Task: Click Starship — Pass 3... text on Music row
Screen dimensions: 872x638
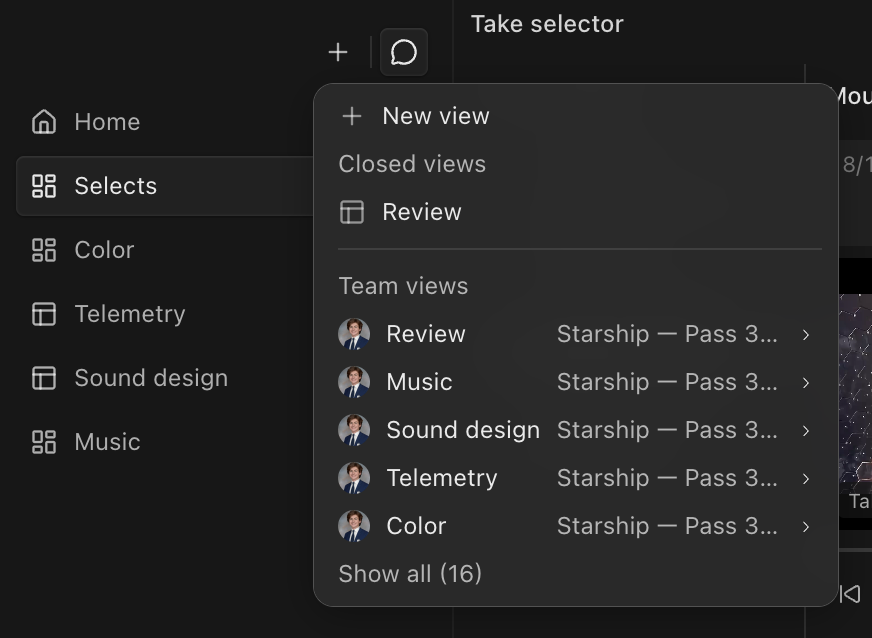Action: click(667, 382)
